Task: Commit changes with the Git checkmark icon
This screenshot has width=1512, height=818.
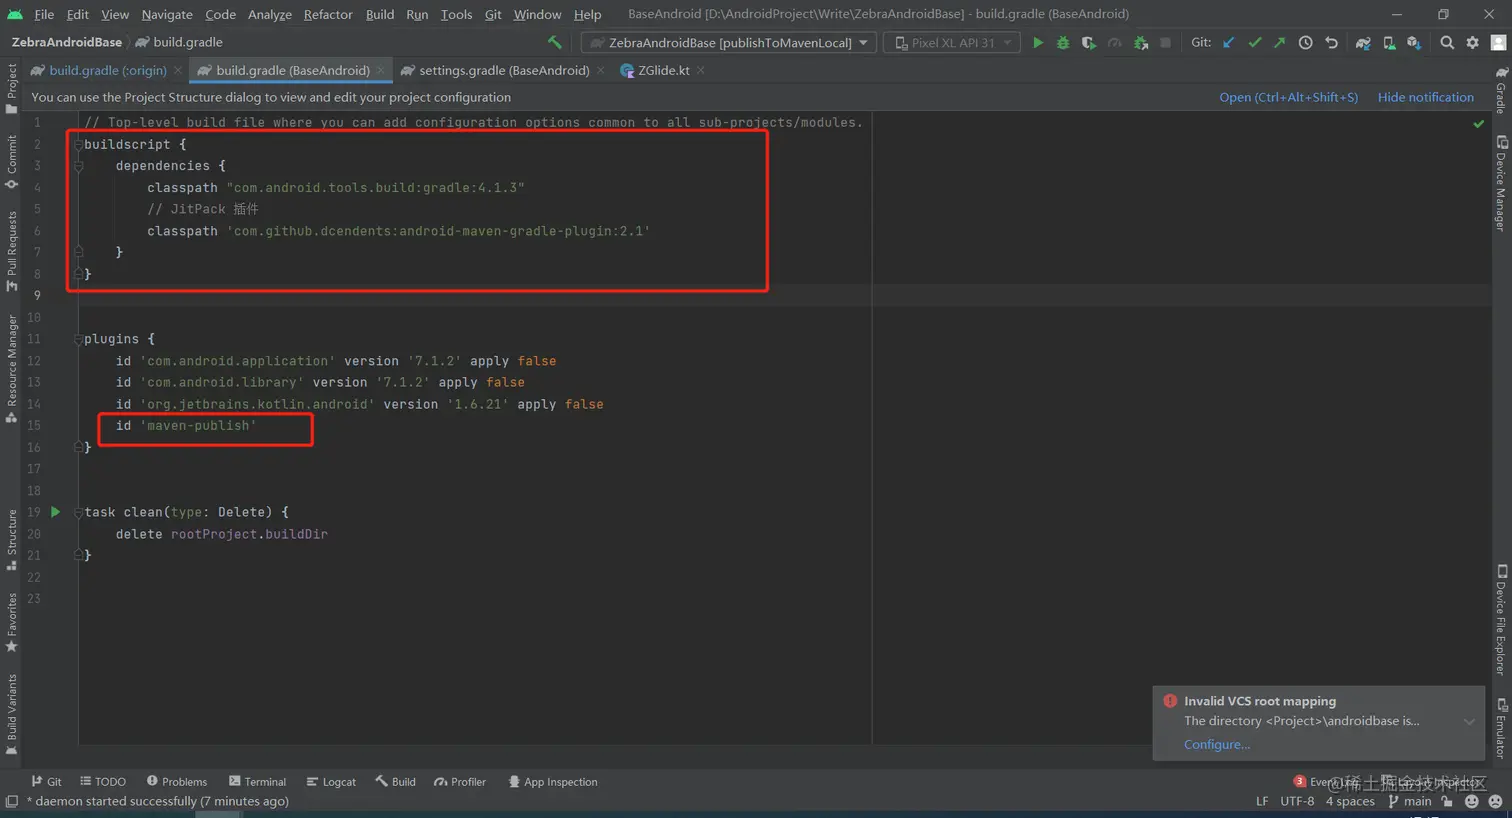Action: (1254, 43)
